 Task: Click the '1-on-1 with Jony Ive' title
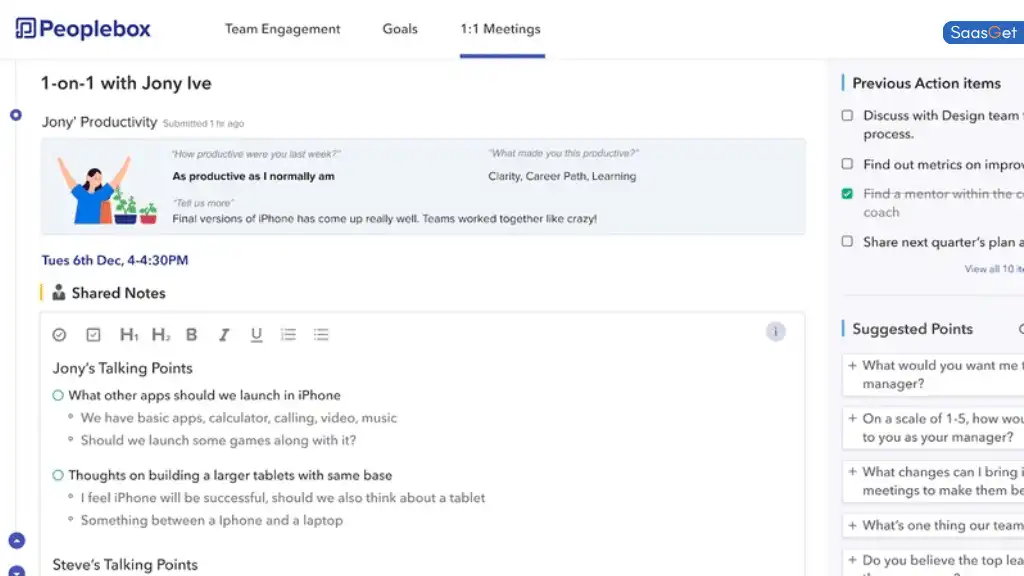126,83
